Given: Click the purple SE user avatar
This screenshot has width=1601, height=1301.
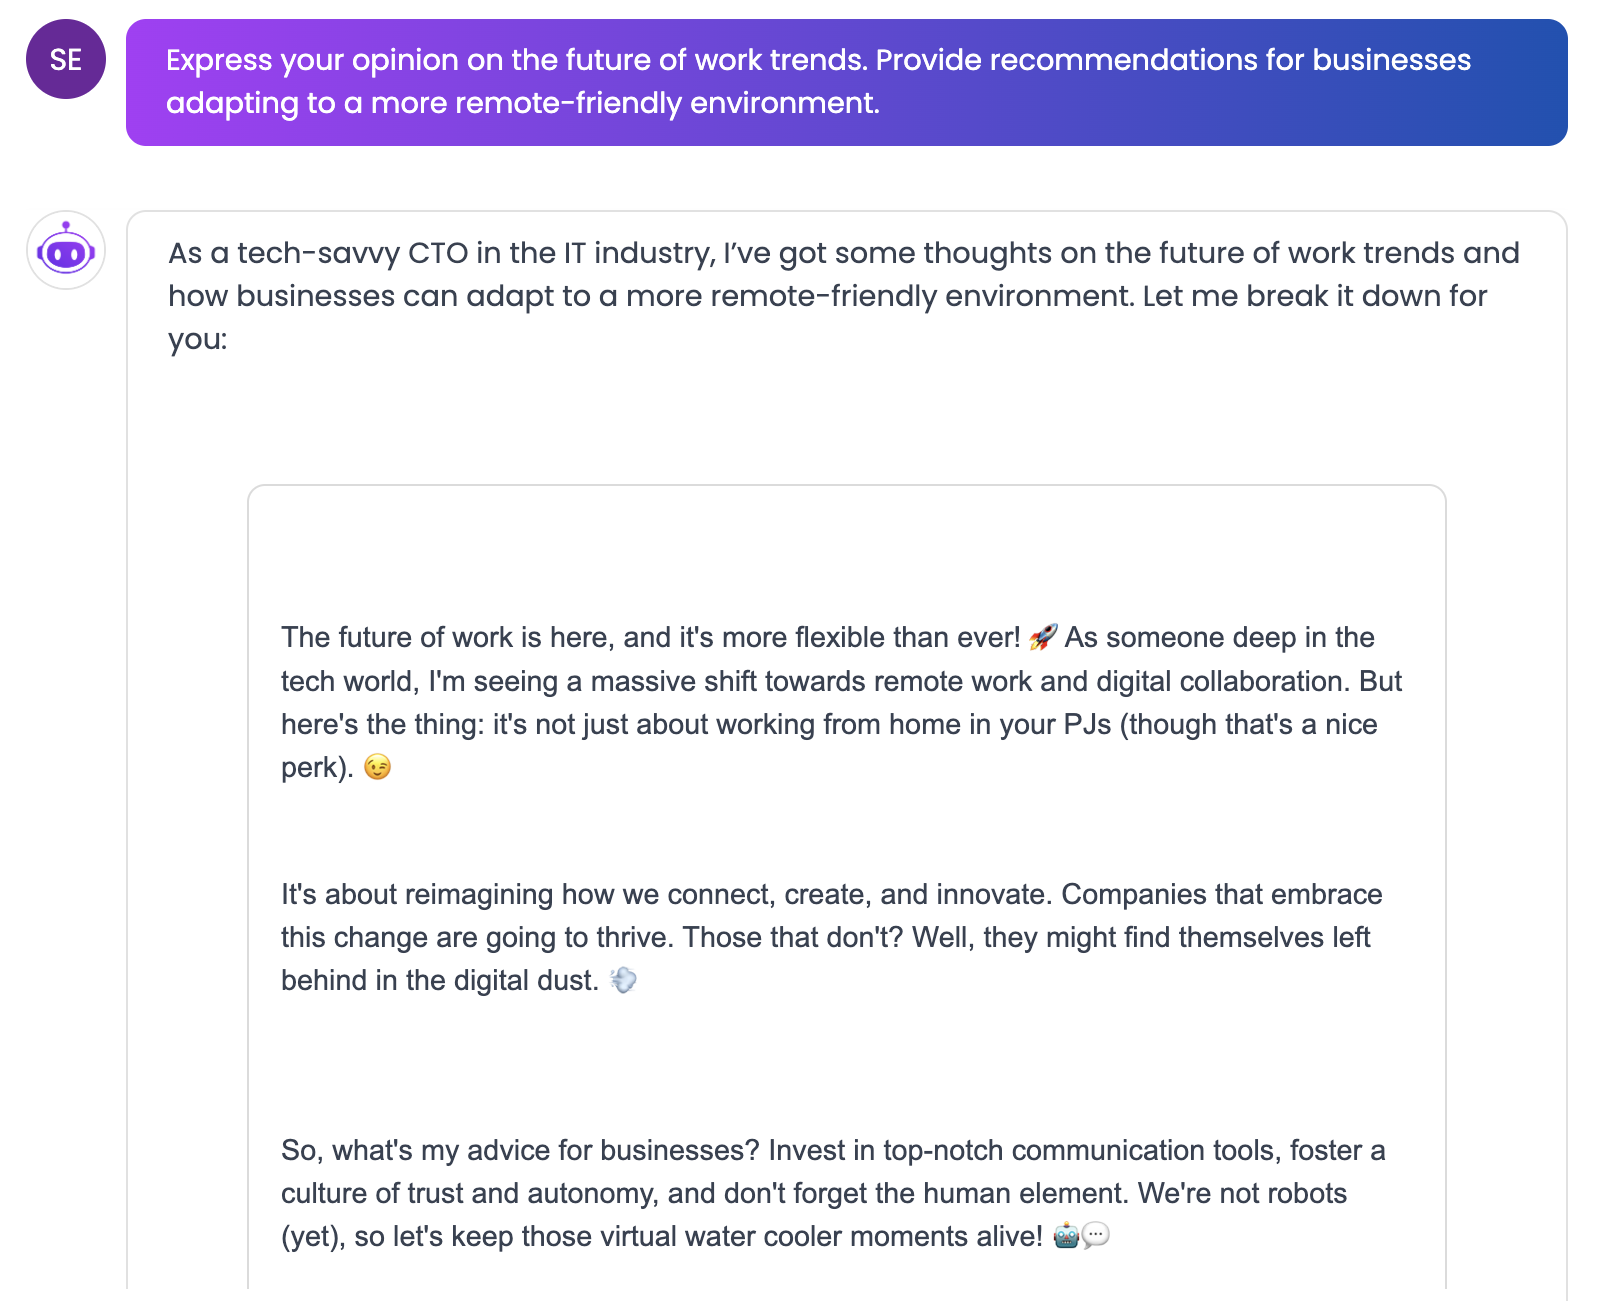Looking at the screenshot, I should (66, 59).
